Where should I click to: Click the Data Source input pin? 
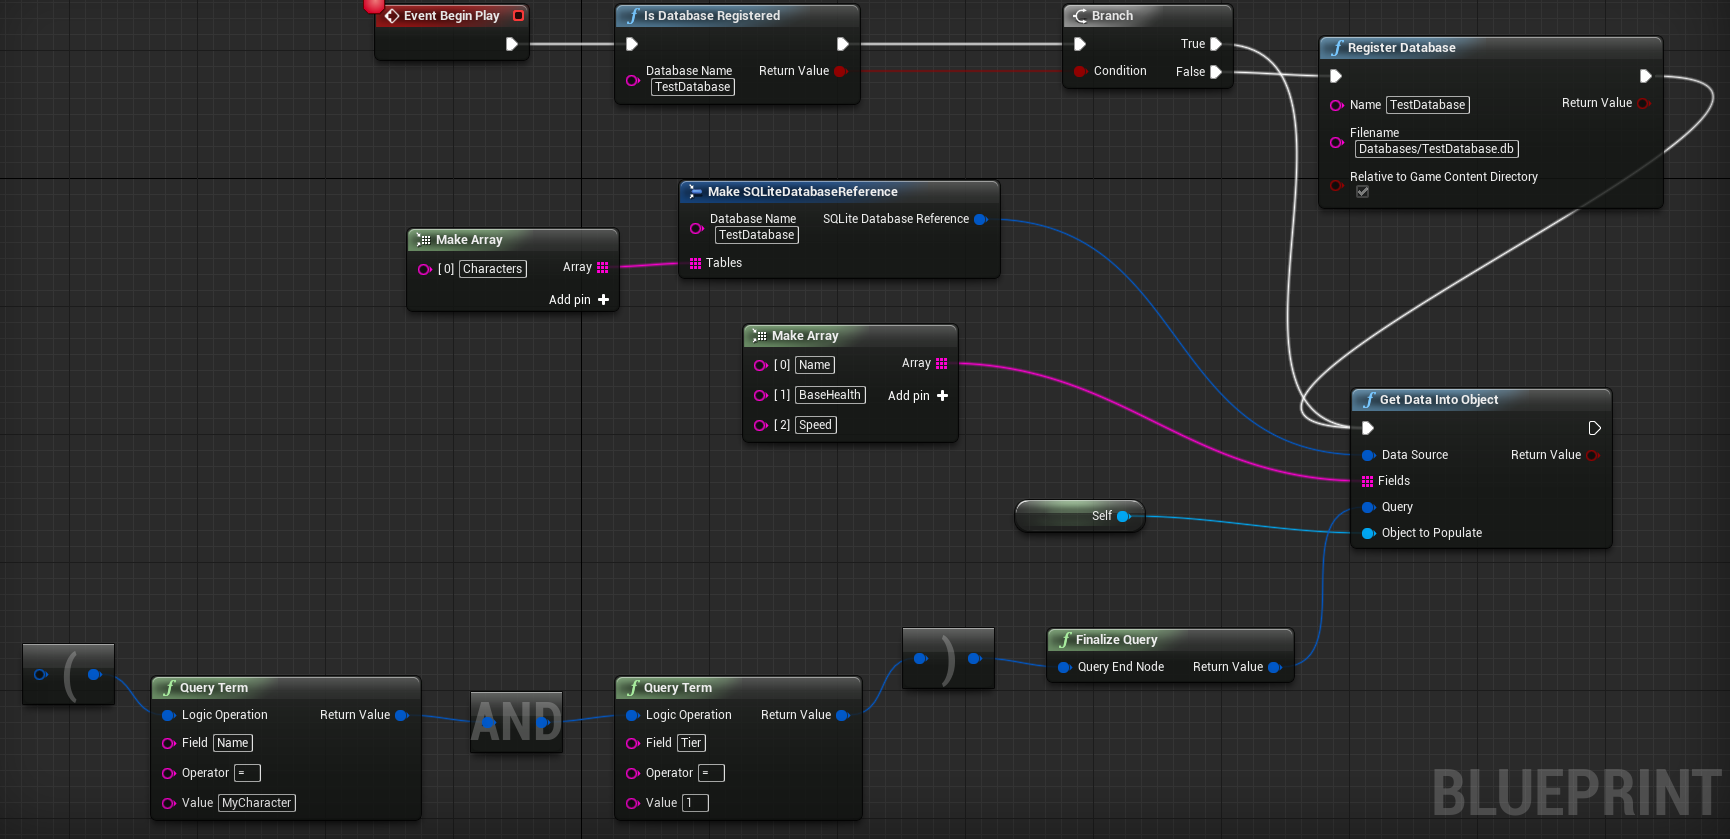[x=1369, y=455]
